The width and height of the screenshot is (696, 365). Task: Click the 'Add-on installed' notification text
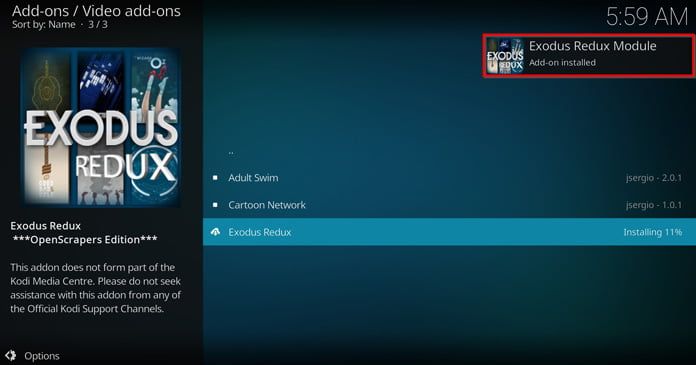562,63
